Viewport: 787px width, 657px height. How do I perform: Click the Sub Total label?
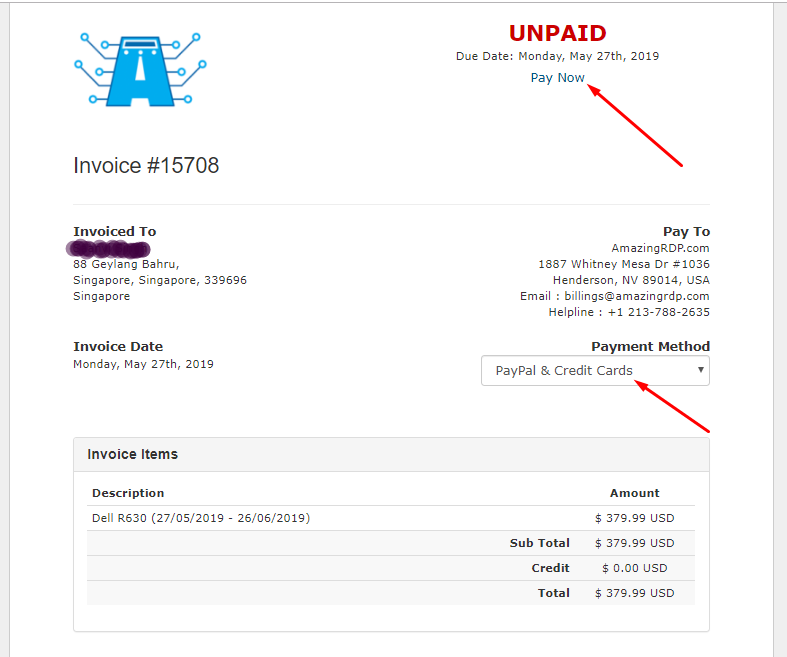(539, 543)
